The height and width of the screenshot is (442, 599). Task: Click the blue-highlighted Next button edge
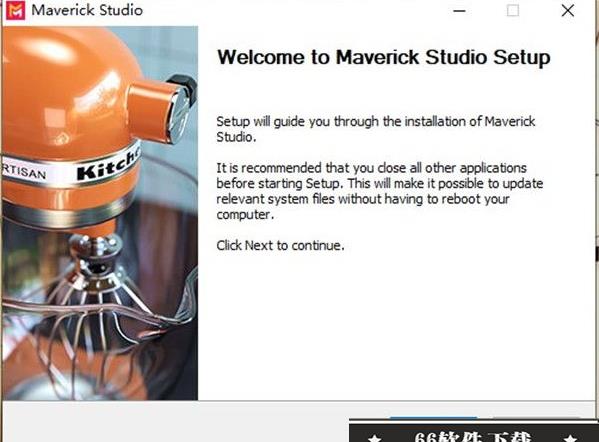[433, 418]
